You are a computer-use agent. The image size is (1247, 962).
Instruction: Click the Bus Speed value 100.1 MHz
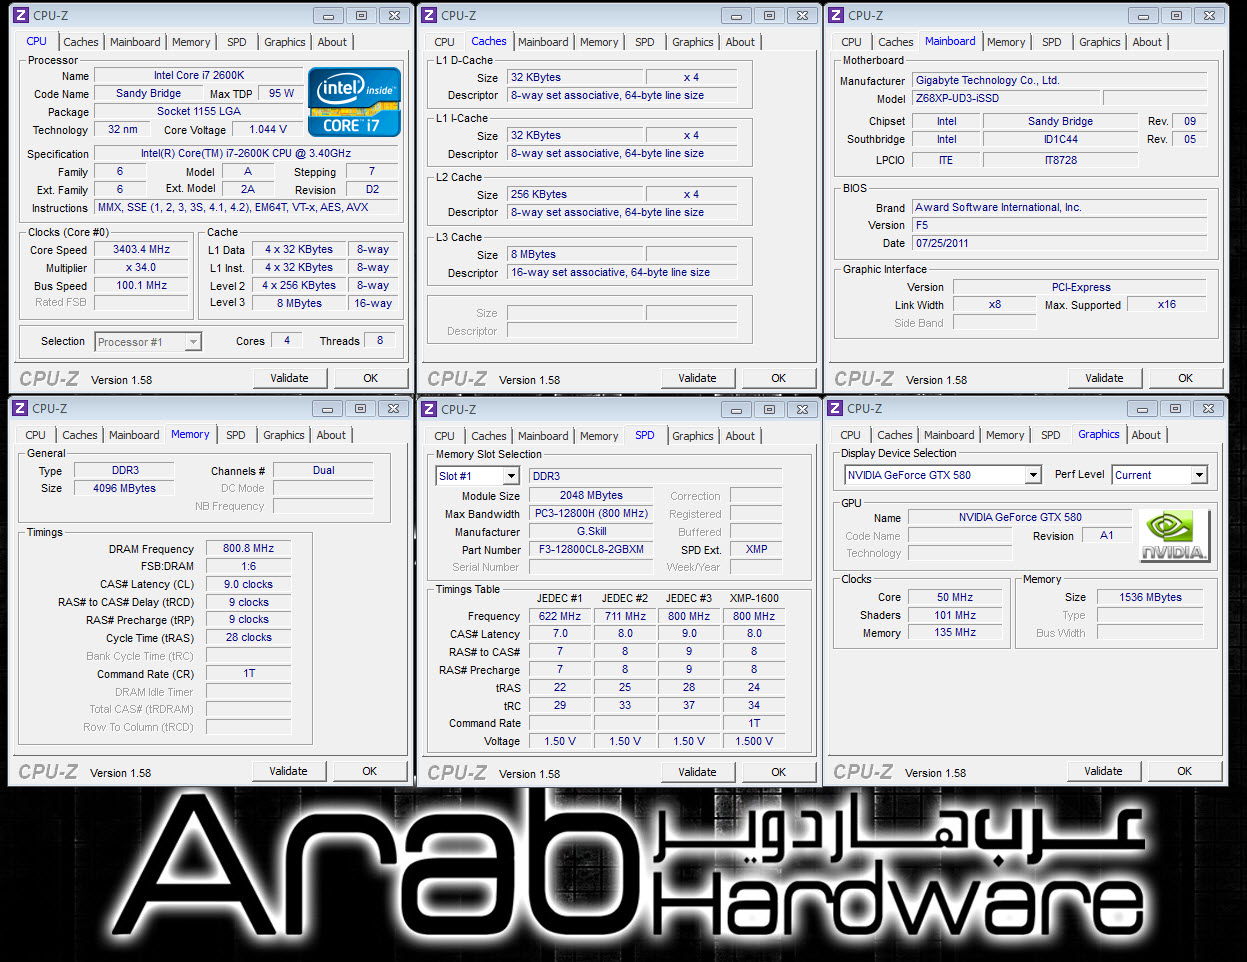coord(141,285)
